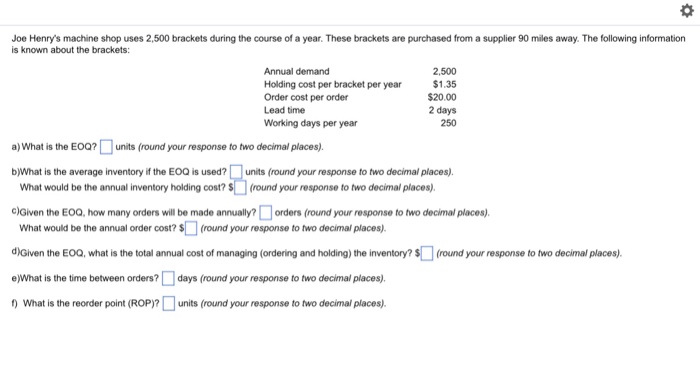Viewport: 700px width, 379px height.
Task: Focus the time between orders days box
Action: click(x=168, y=278)
